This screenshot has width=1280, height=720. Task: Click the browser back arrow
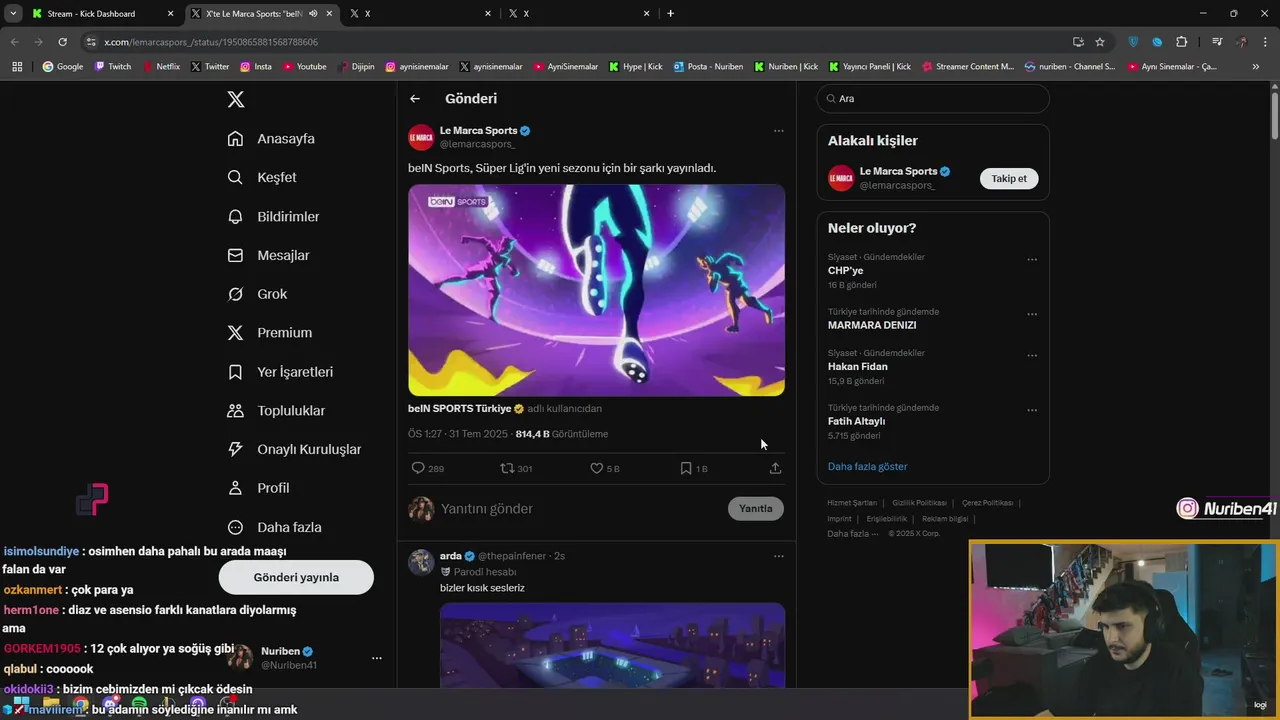point(14,42)
